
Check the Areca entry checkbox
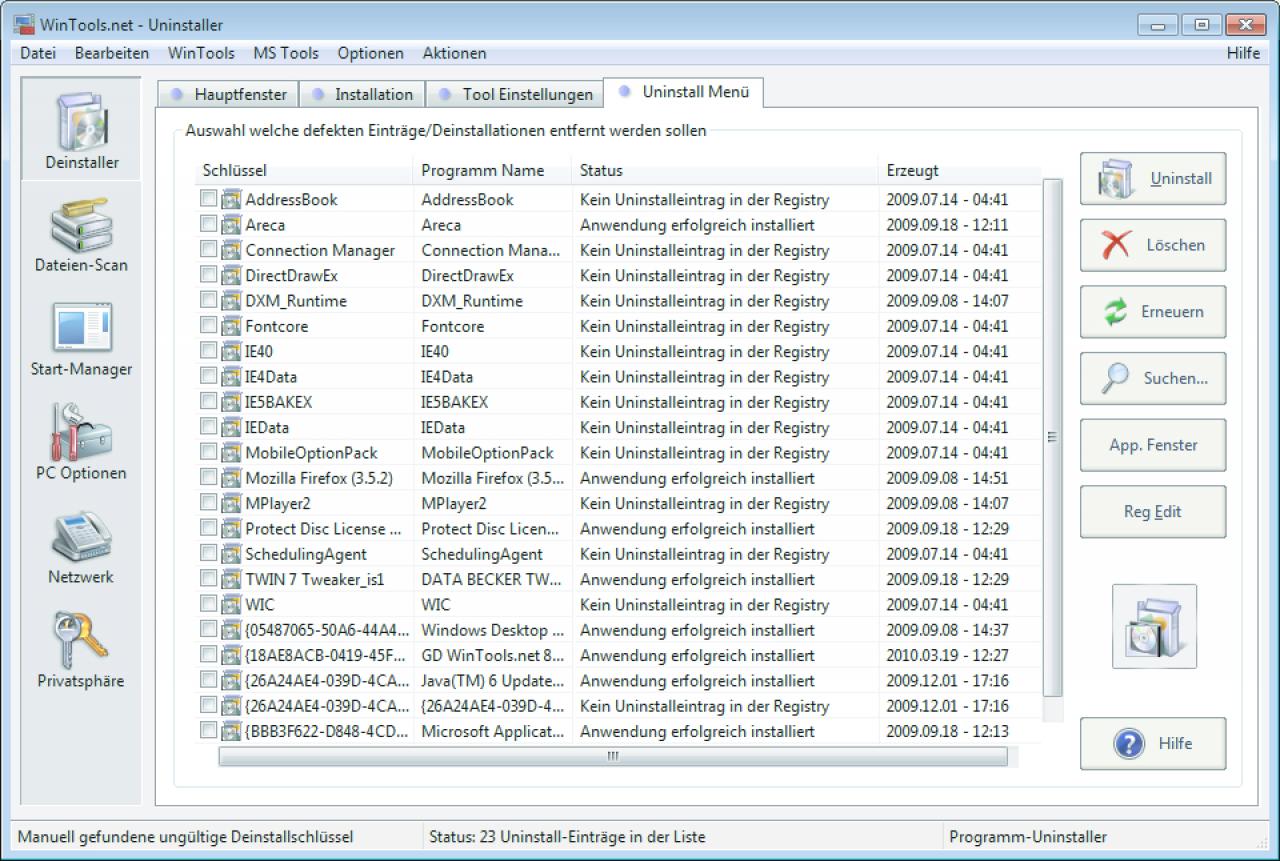tap(208, 224)
